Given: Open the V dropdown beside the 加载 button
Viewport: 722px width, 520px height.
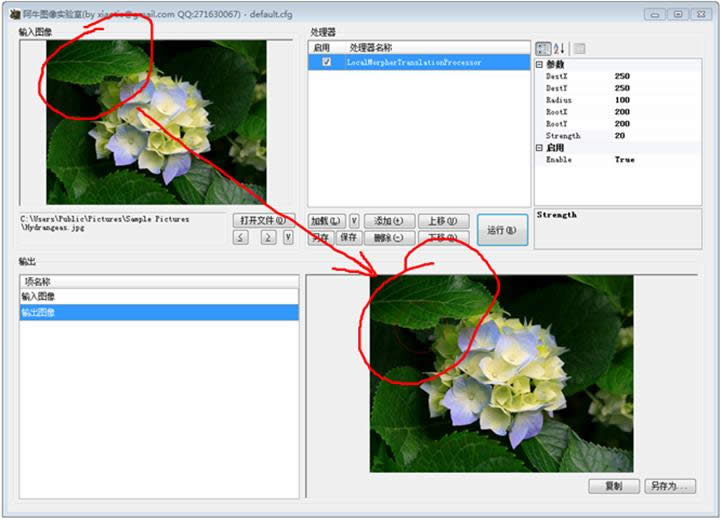Looking at the screenshot, I should pos(354,221).
